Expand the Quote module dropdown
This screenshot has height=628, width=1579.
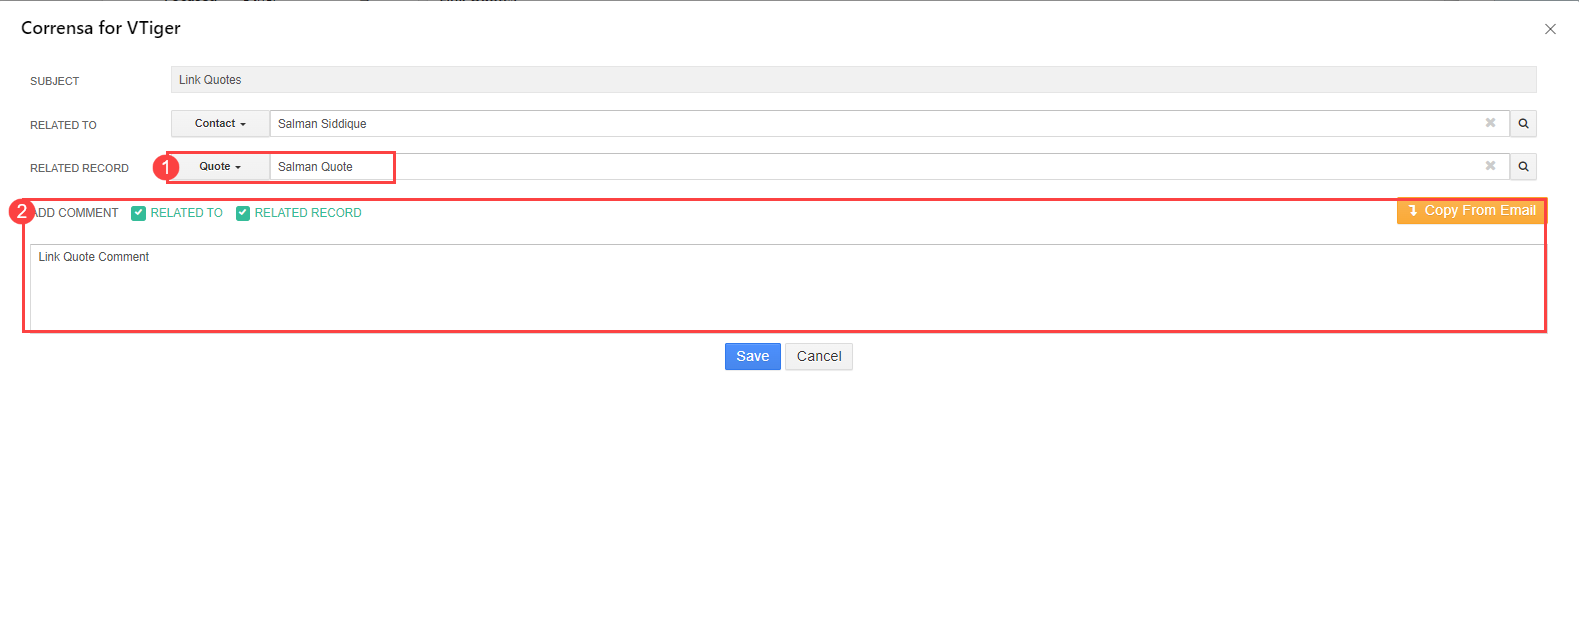point(220,166)
